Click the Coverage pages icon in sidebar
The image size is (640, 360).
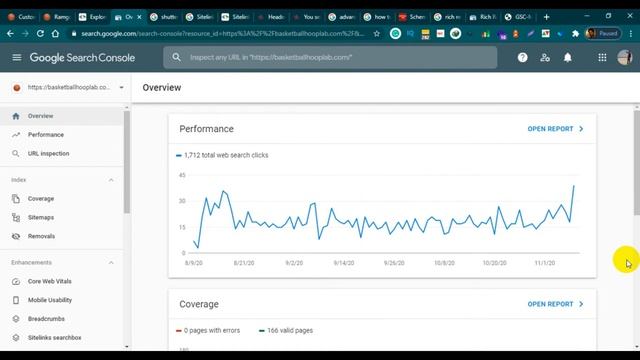point(16,199)
